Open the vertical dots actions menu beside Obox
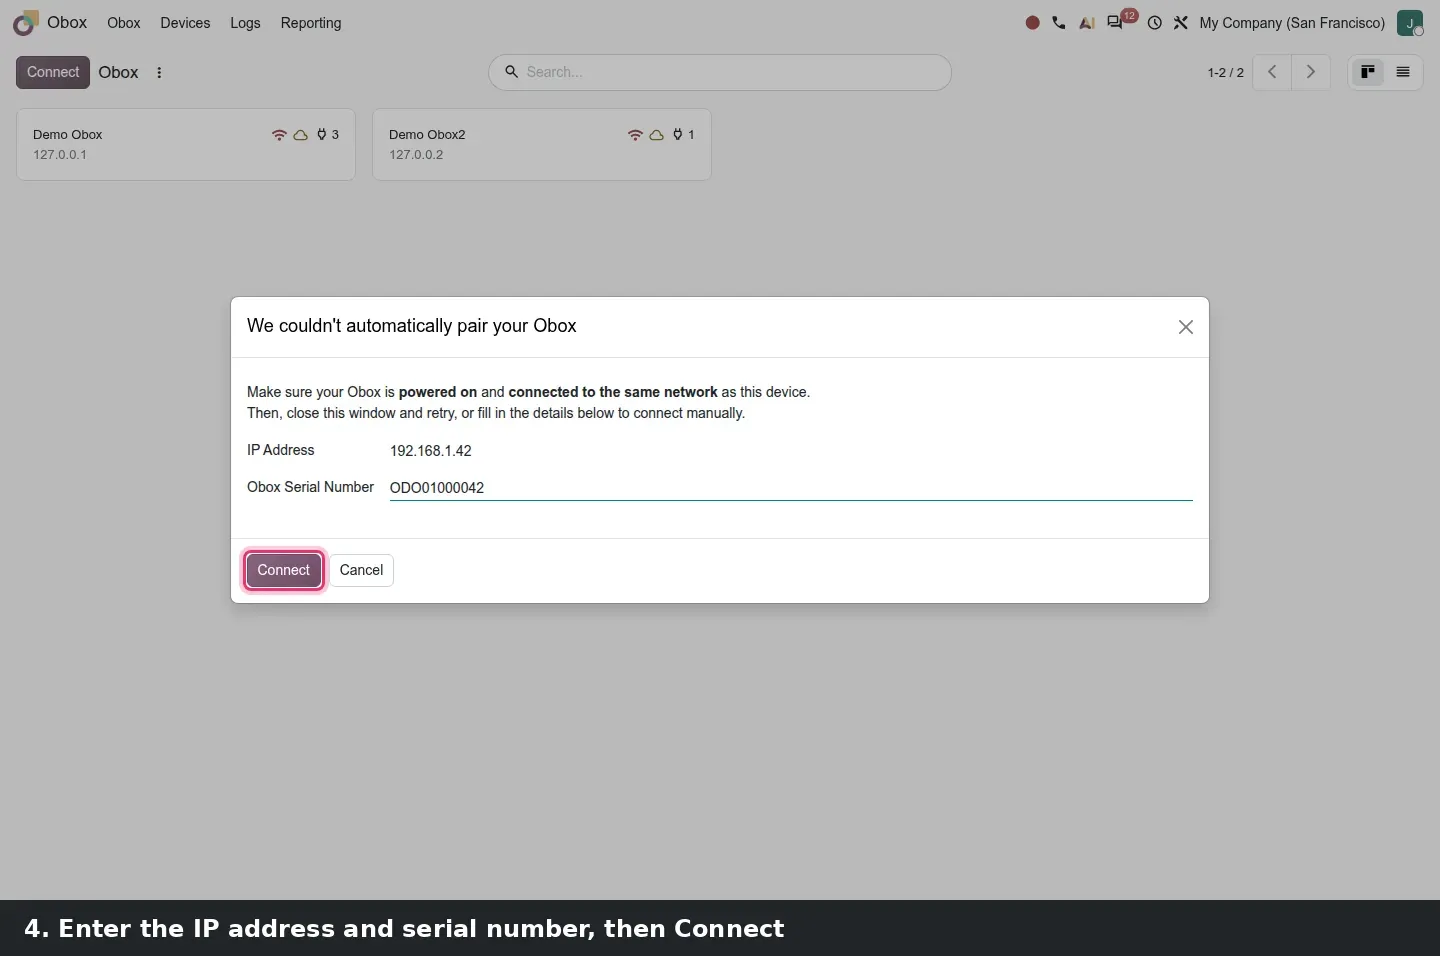This screenshot has width=1440, height=956. (x=159, y=72)
